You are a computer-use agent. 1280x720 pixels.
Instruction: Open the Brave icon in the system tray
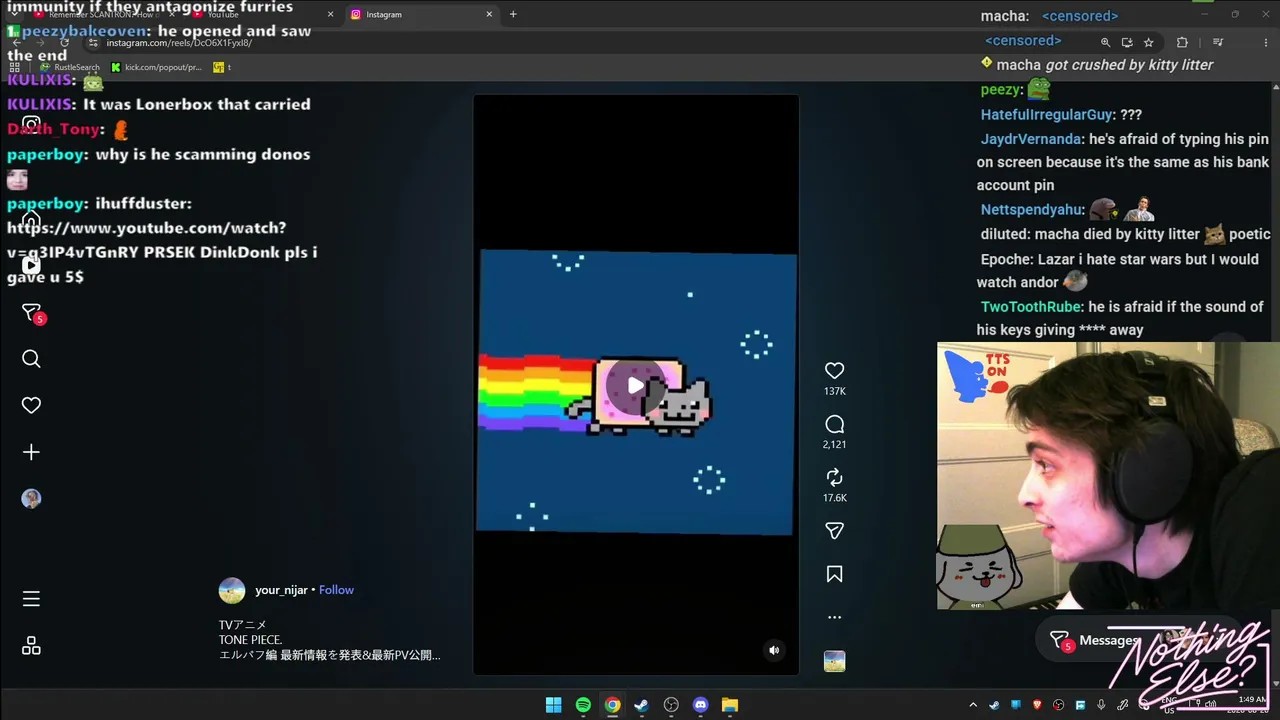pyautogui.click(x=1037, y=705)
